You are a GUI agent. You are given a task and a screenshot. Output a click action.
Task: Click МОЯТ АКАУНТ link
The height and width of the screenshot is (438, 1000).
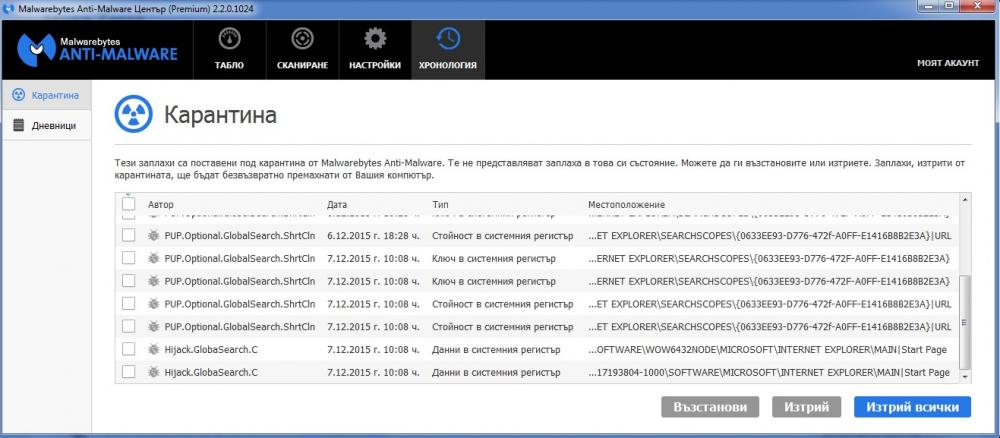pyautogui.click(x=948, y=63)
